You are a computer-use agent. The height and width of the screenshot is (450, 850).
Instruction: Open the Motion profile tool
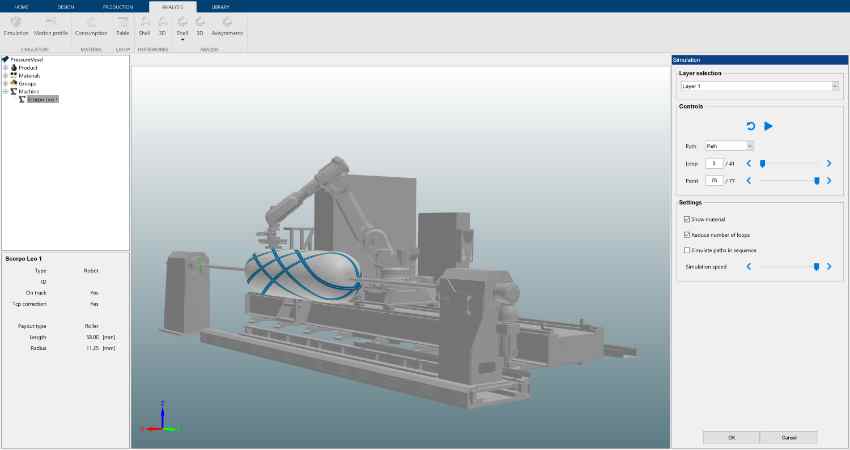tap(50, 24)
